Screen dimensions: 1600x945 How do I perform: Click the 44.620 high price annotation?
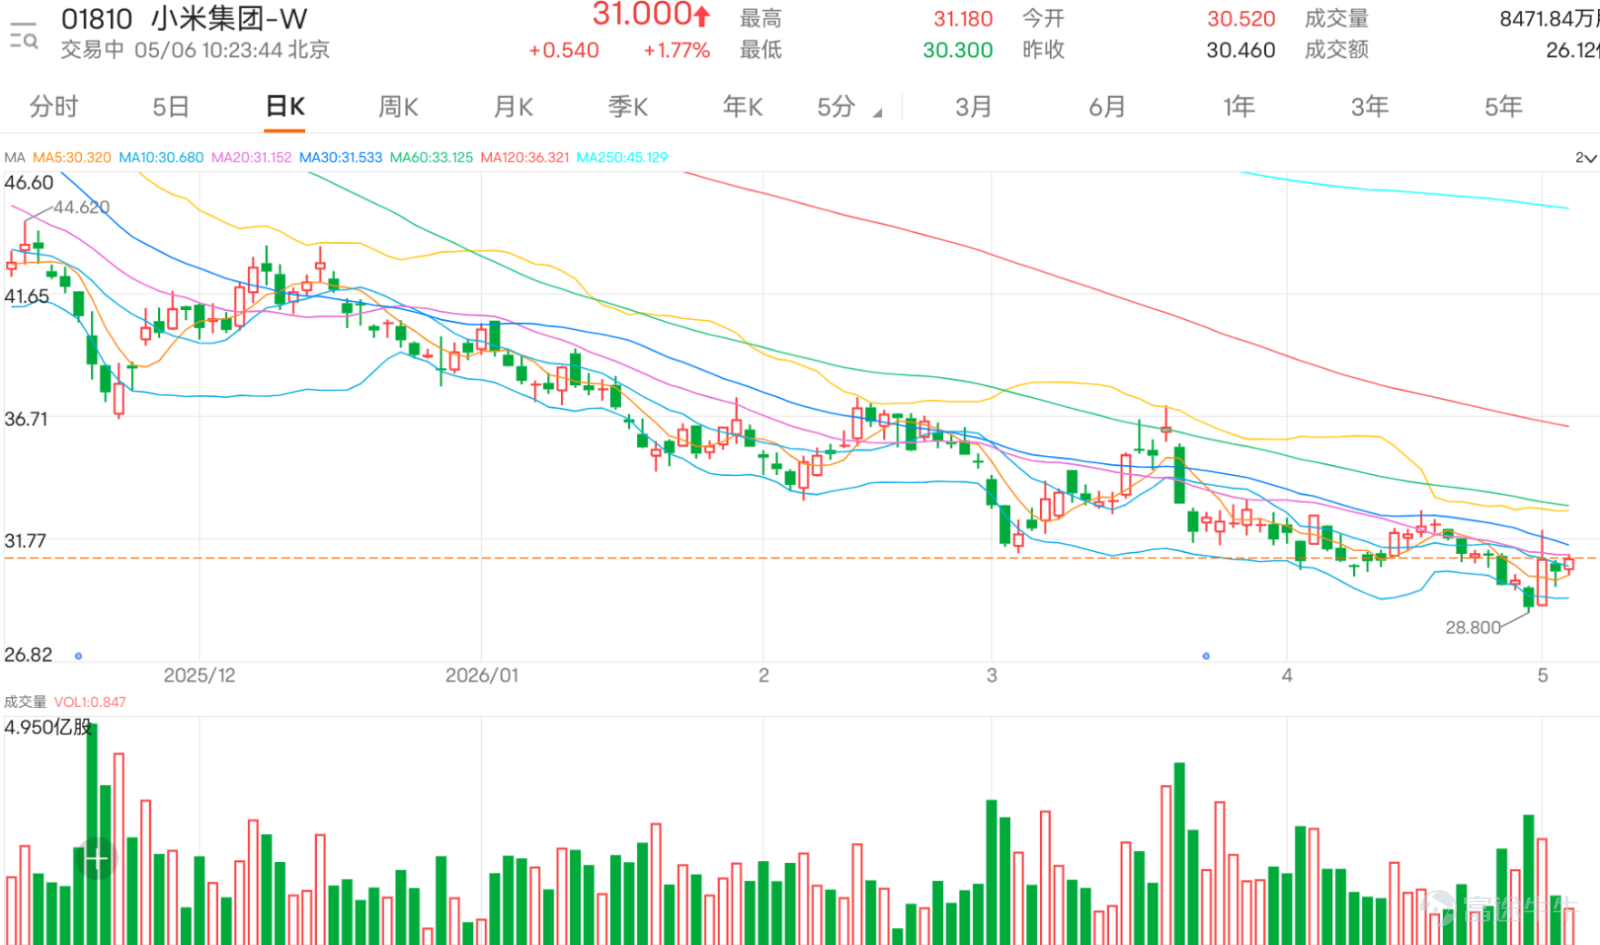81,207
